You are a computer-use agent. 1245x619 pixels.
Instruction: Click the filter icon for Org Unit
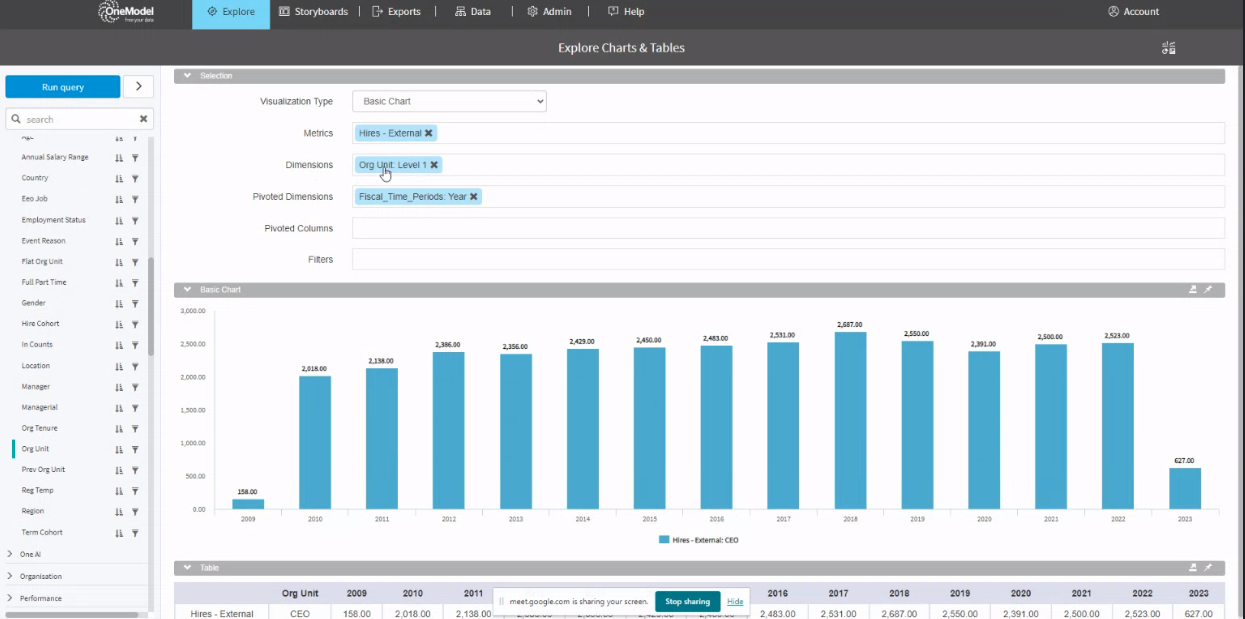pyautogui.click(x=135, y=449)
